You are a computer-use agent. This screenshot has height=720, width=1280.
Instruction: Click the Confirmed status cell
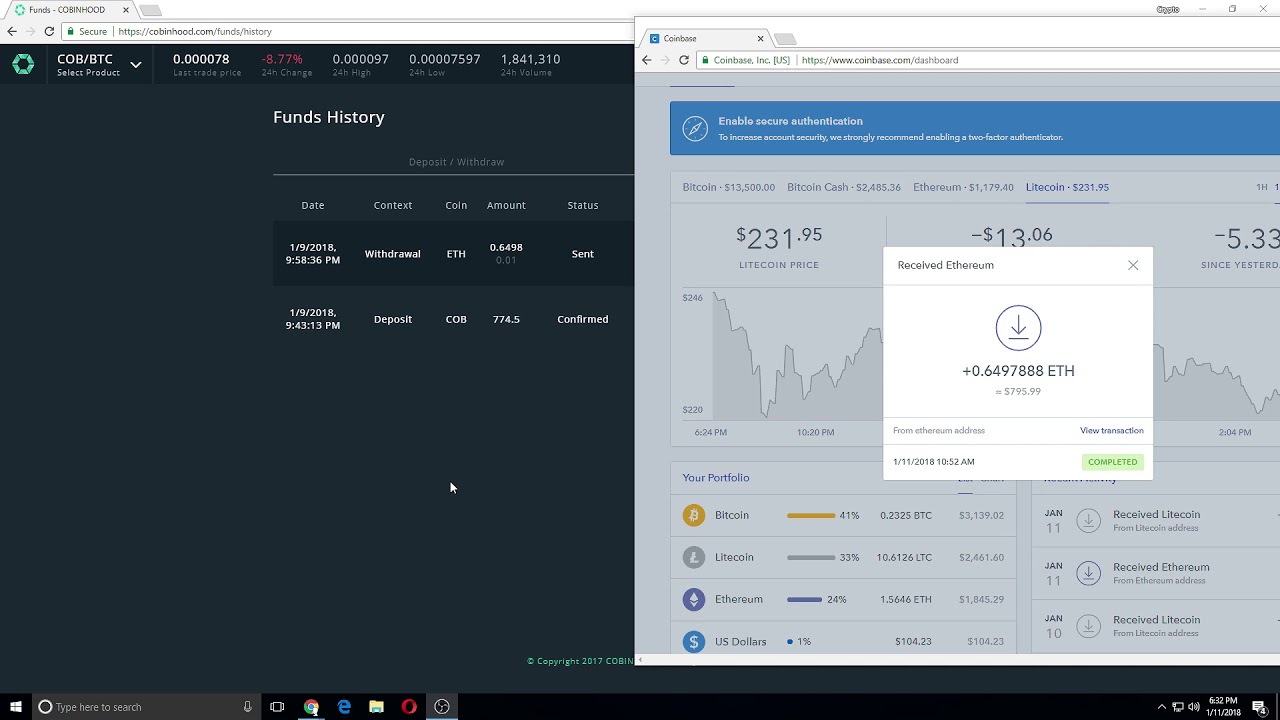583,319
